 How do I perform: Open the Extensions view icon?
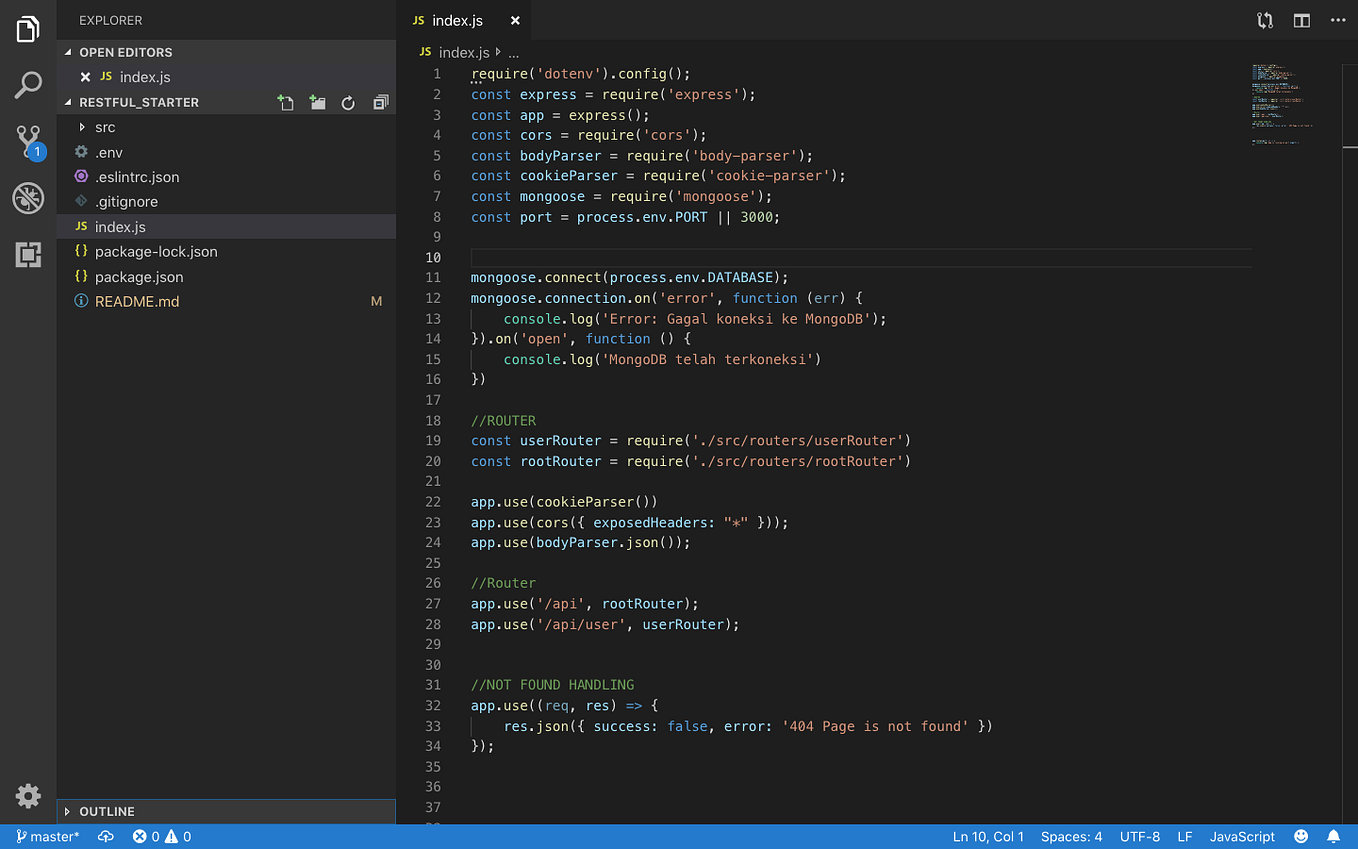point(28,255)
